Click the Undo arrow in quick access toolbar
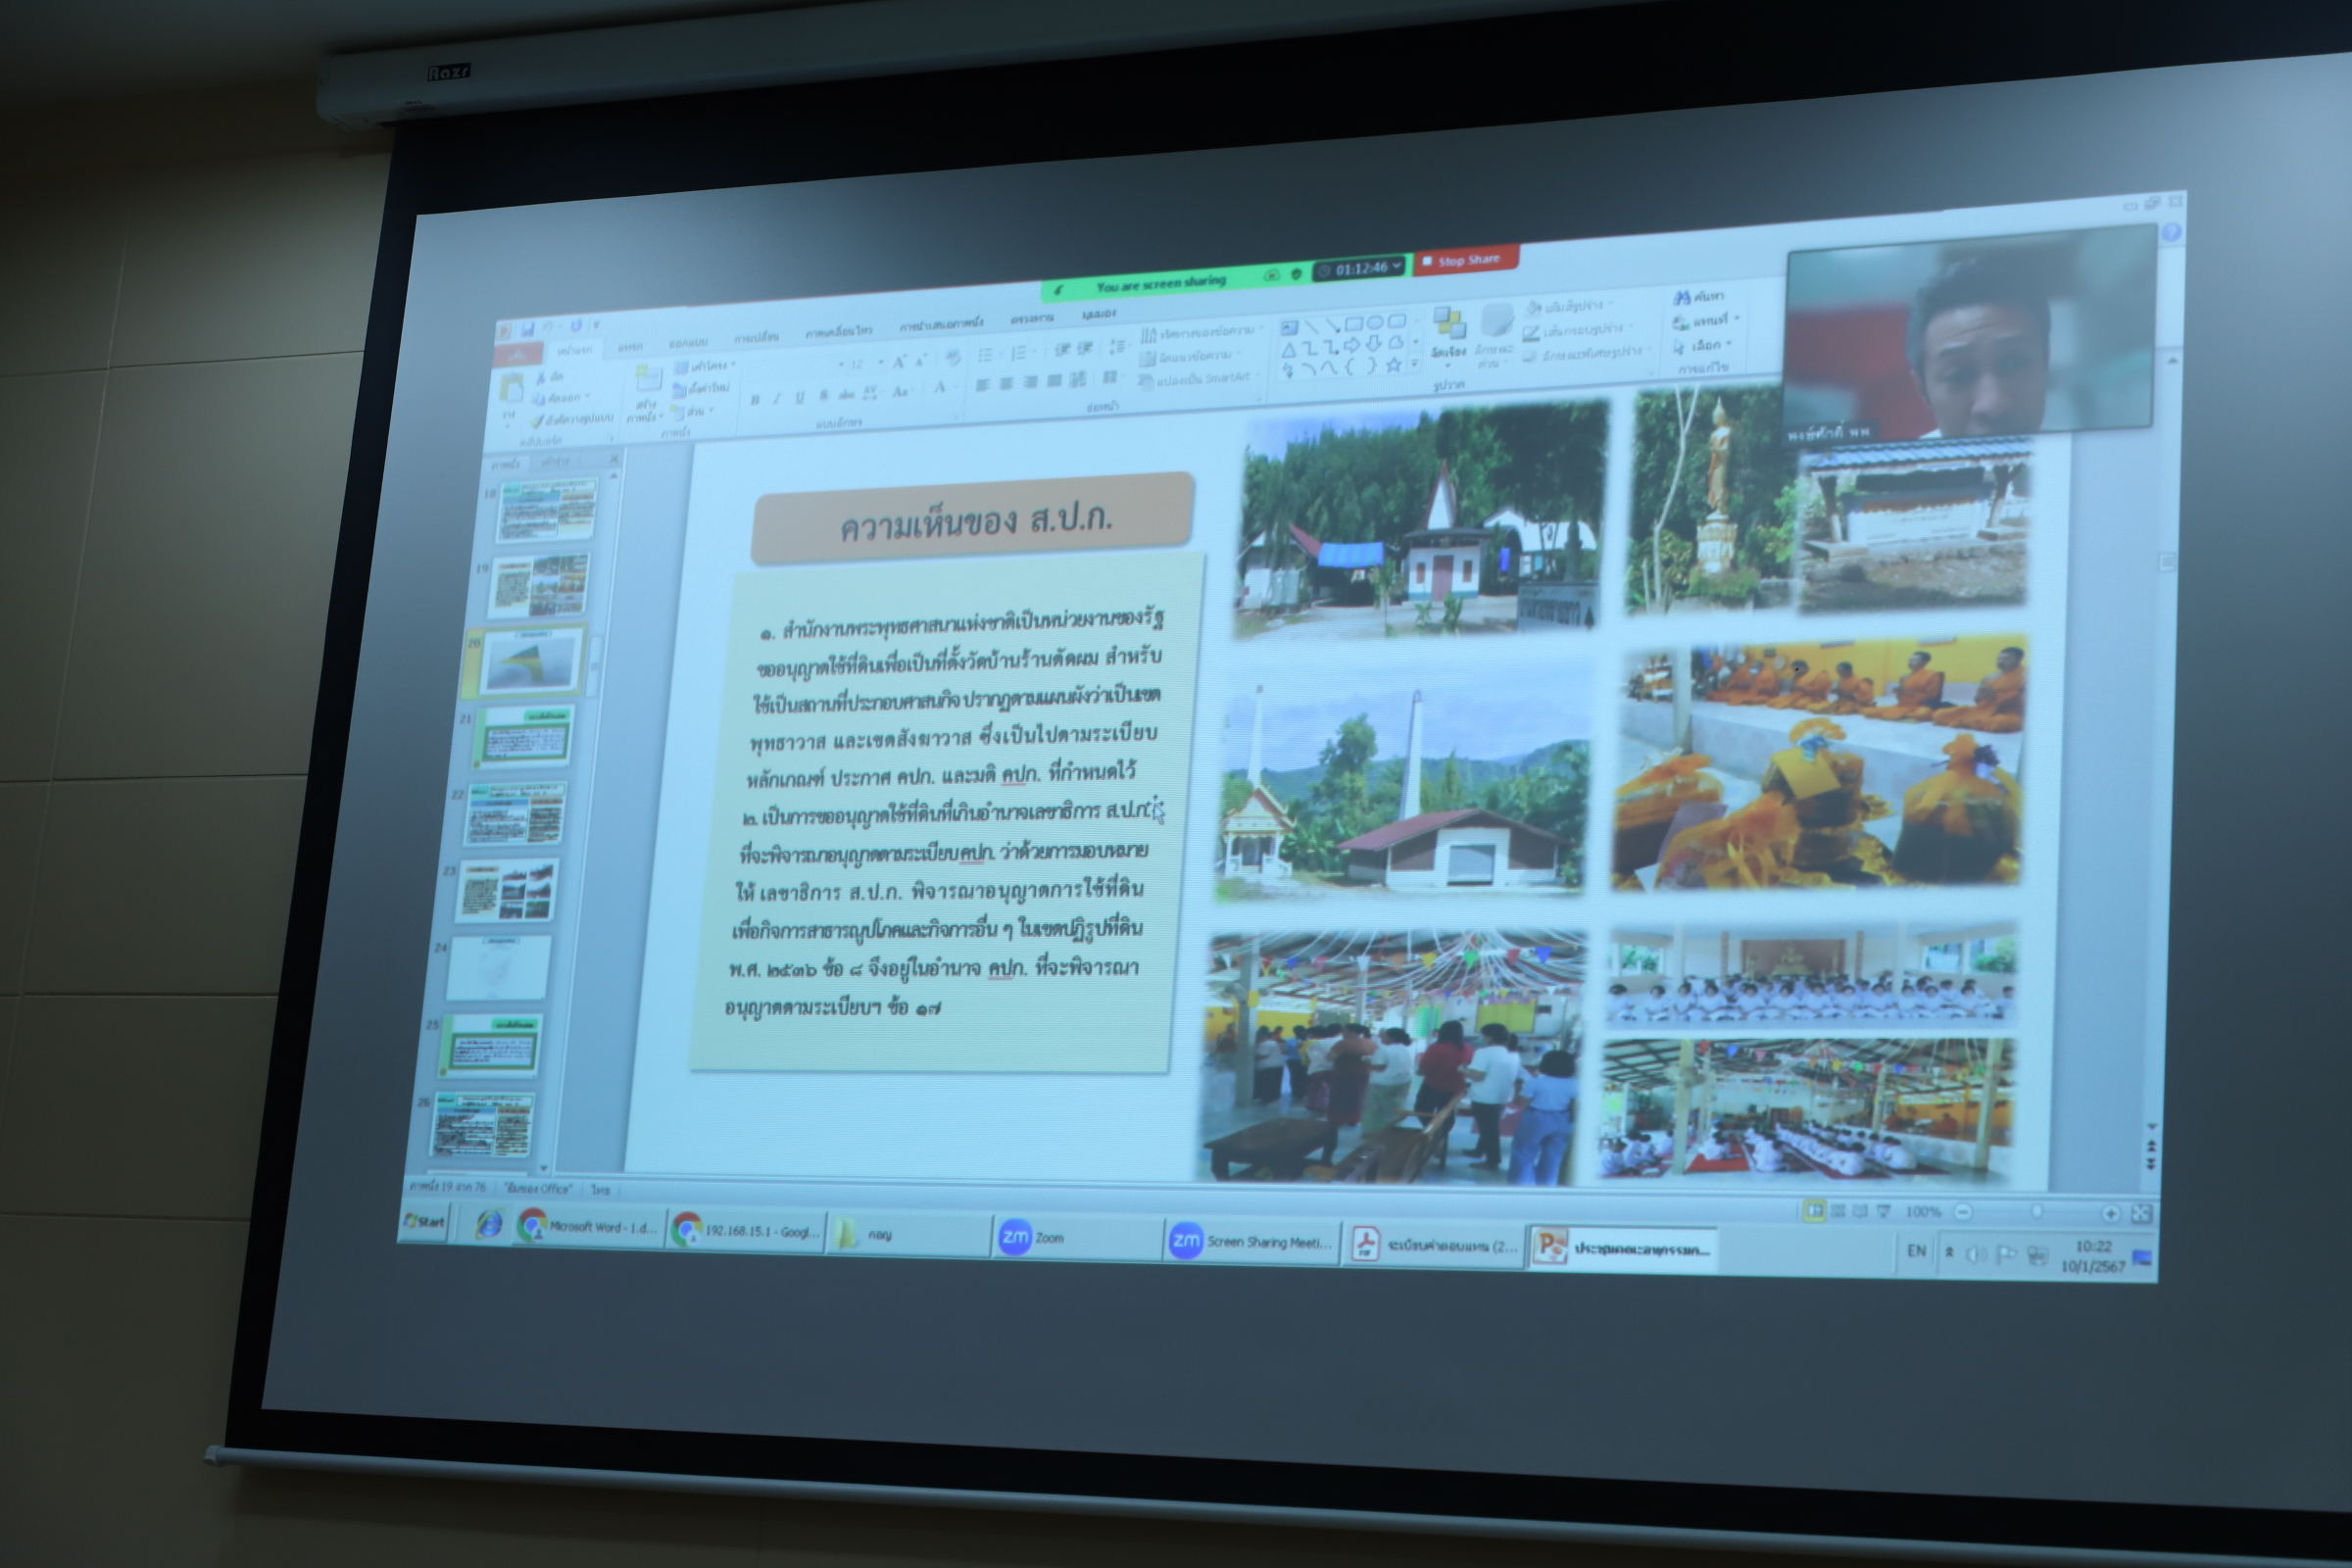This screenshot has height=1568, width=2352. pyautogui.click(x=547, y=327)
